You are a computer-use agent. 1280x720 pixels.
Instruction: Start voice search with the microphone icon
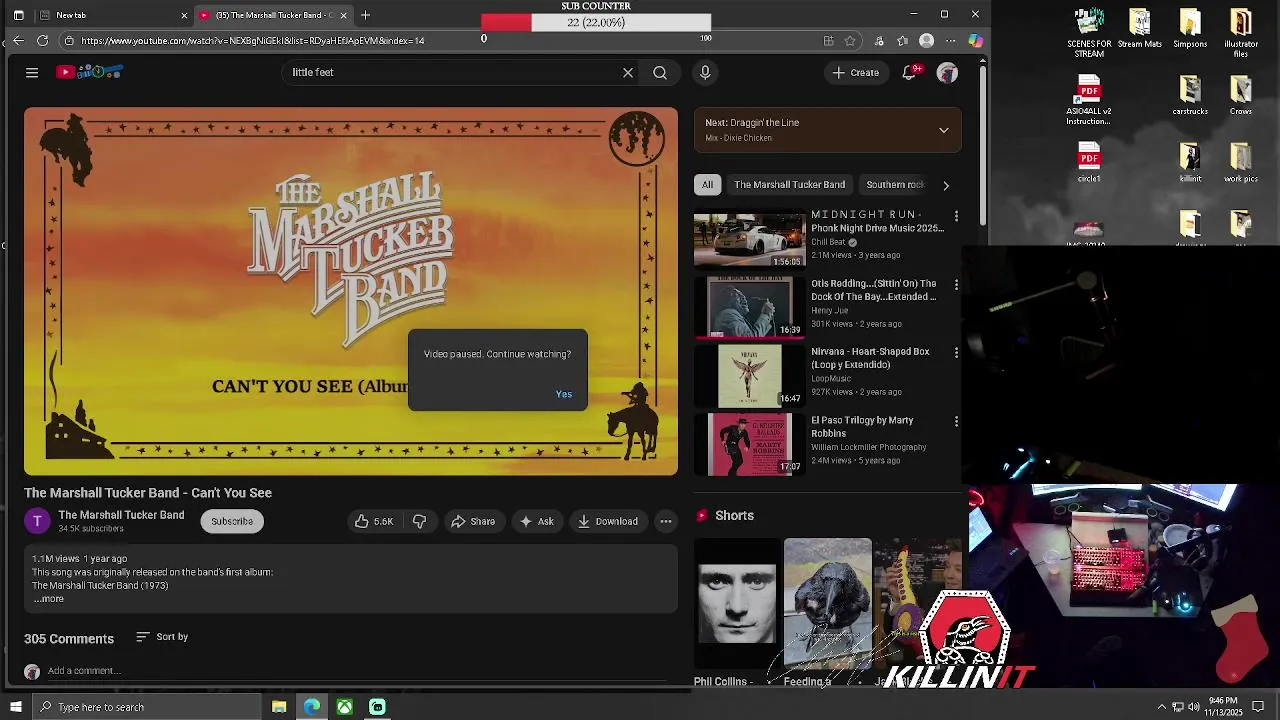coord(705,72)
